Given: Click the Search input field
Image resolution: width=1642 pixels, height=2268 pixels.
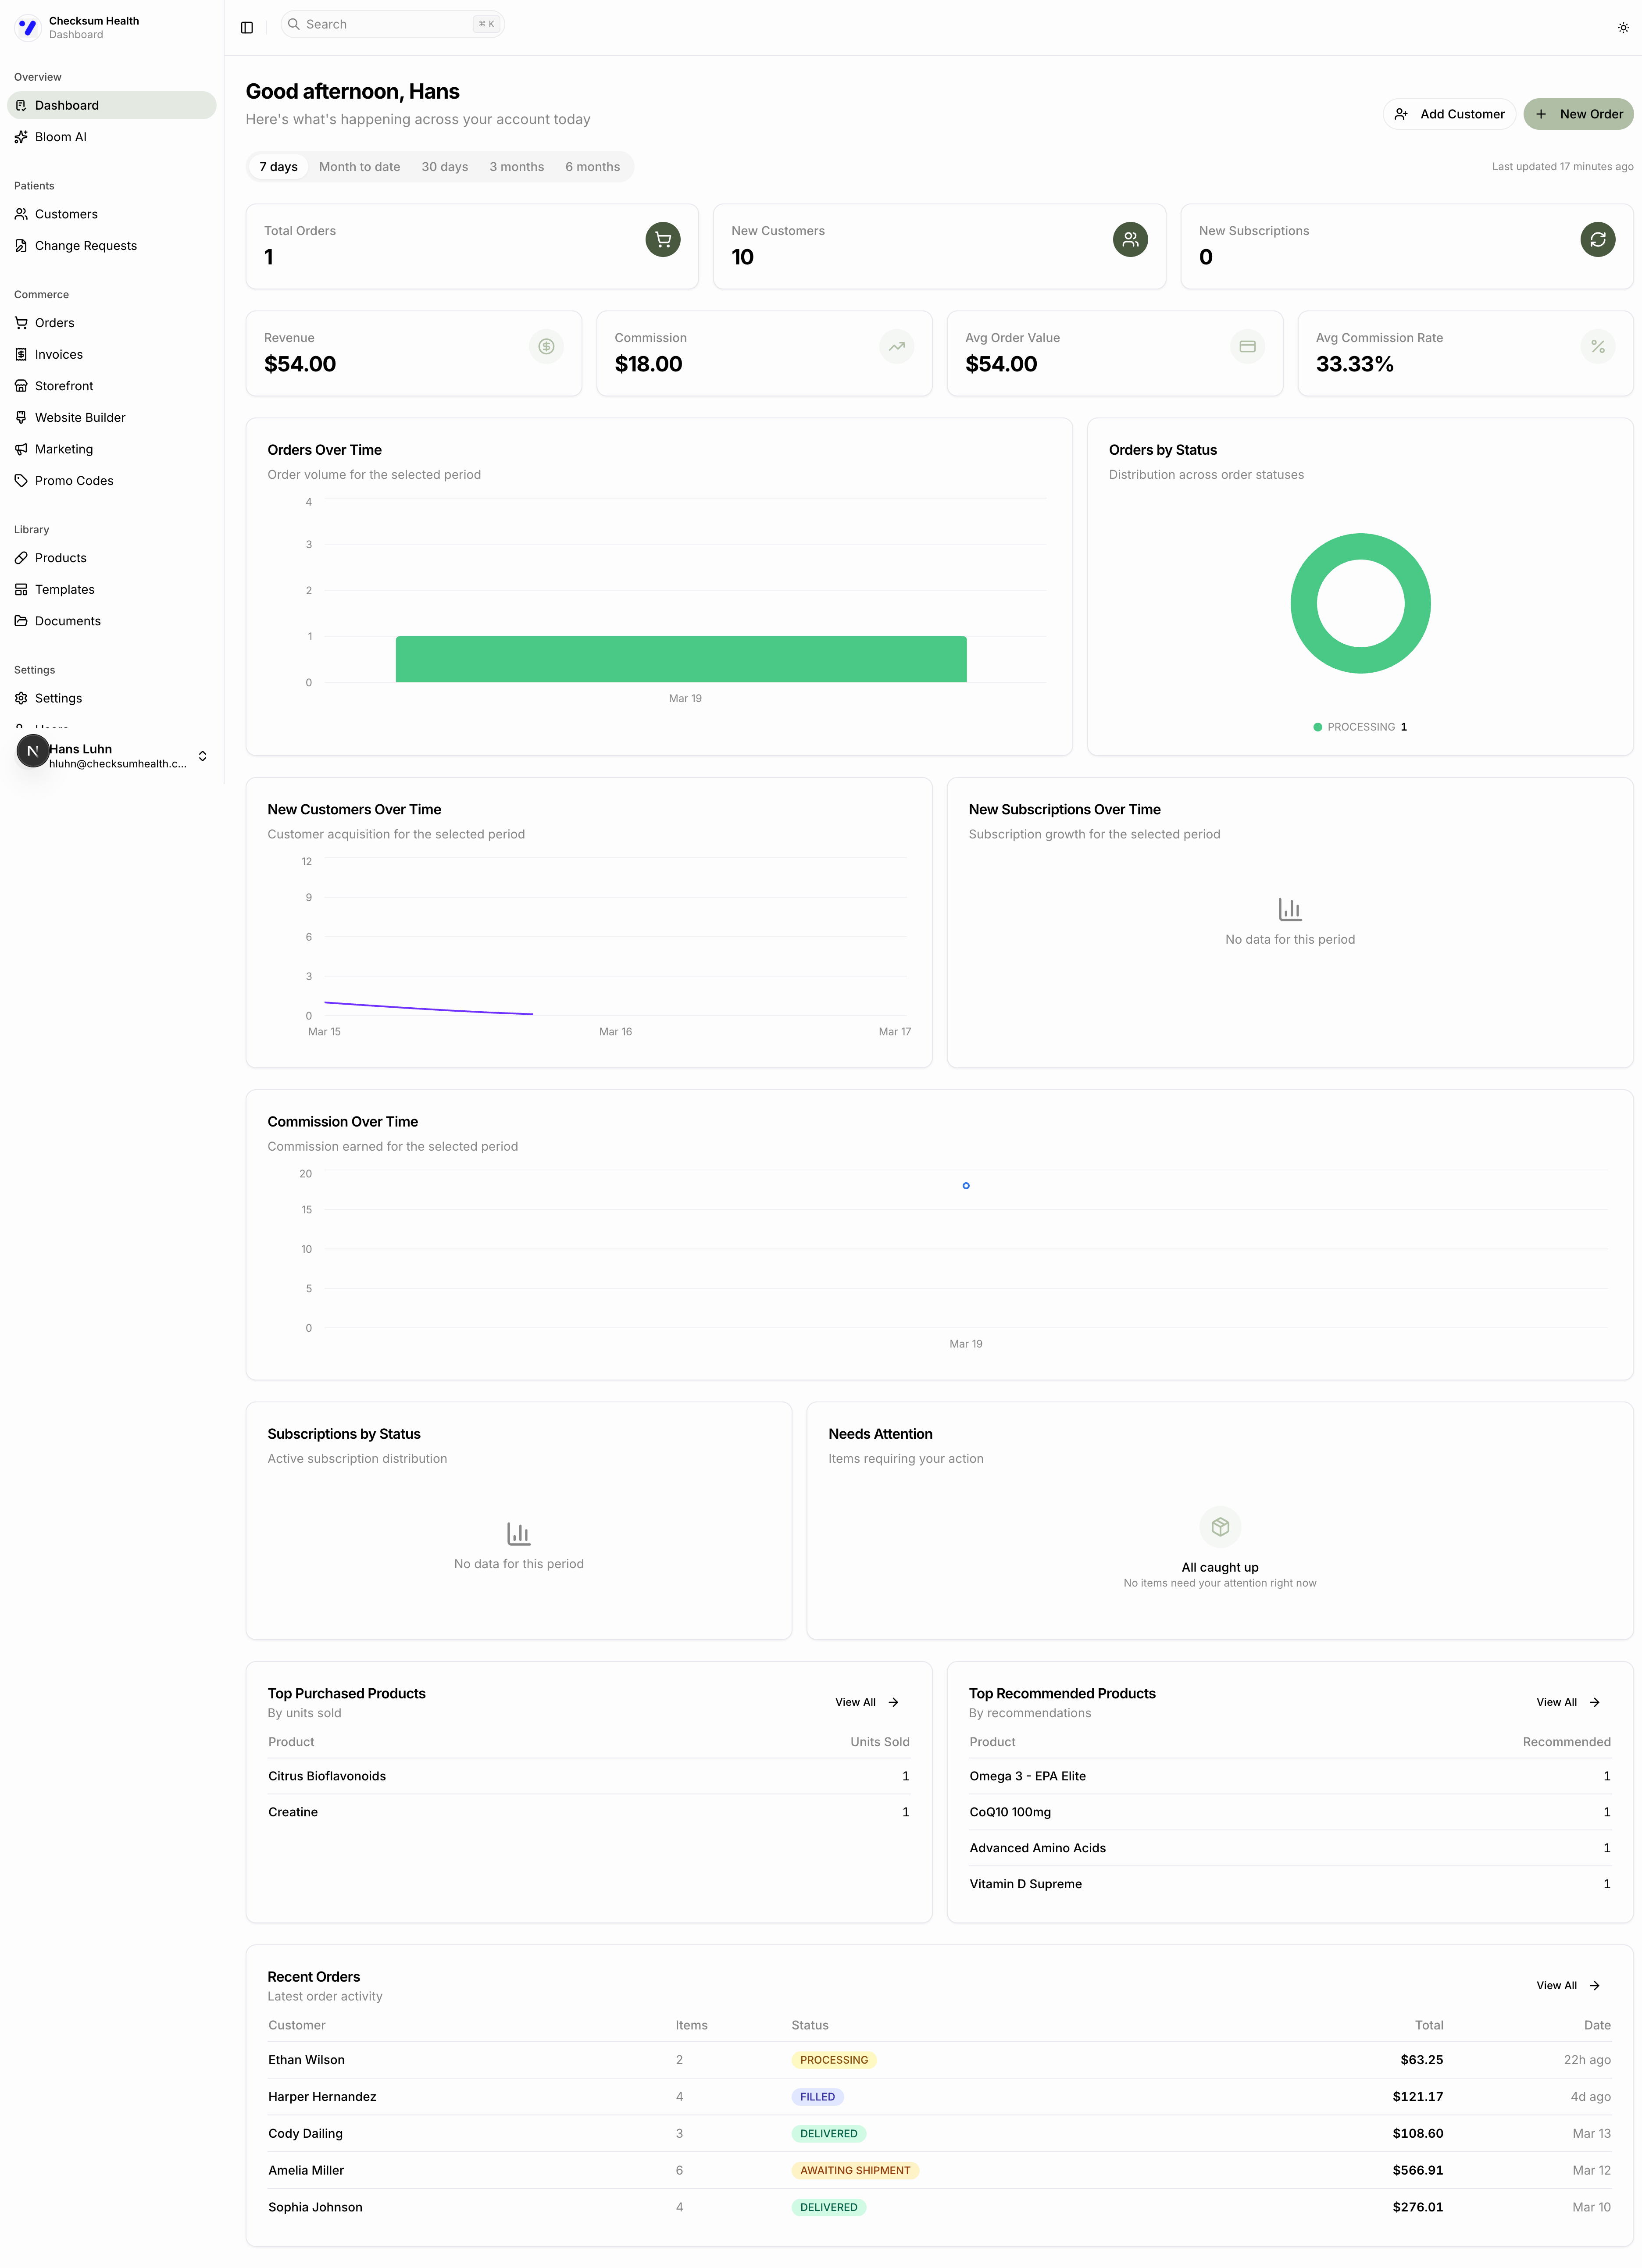Looking at the screenshot, I should click(392, 24).
